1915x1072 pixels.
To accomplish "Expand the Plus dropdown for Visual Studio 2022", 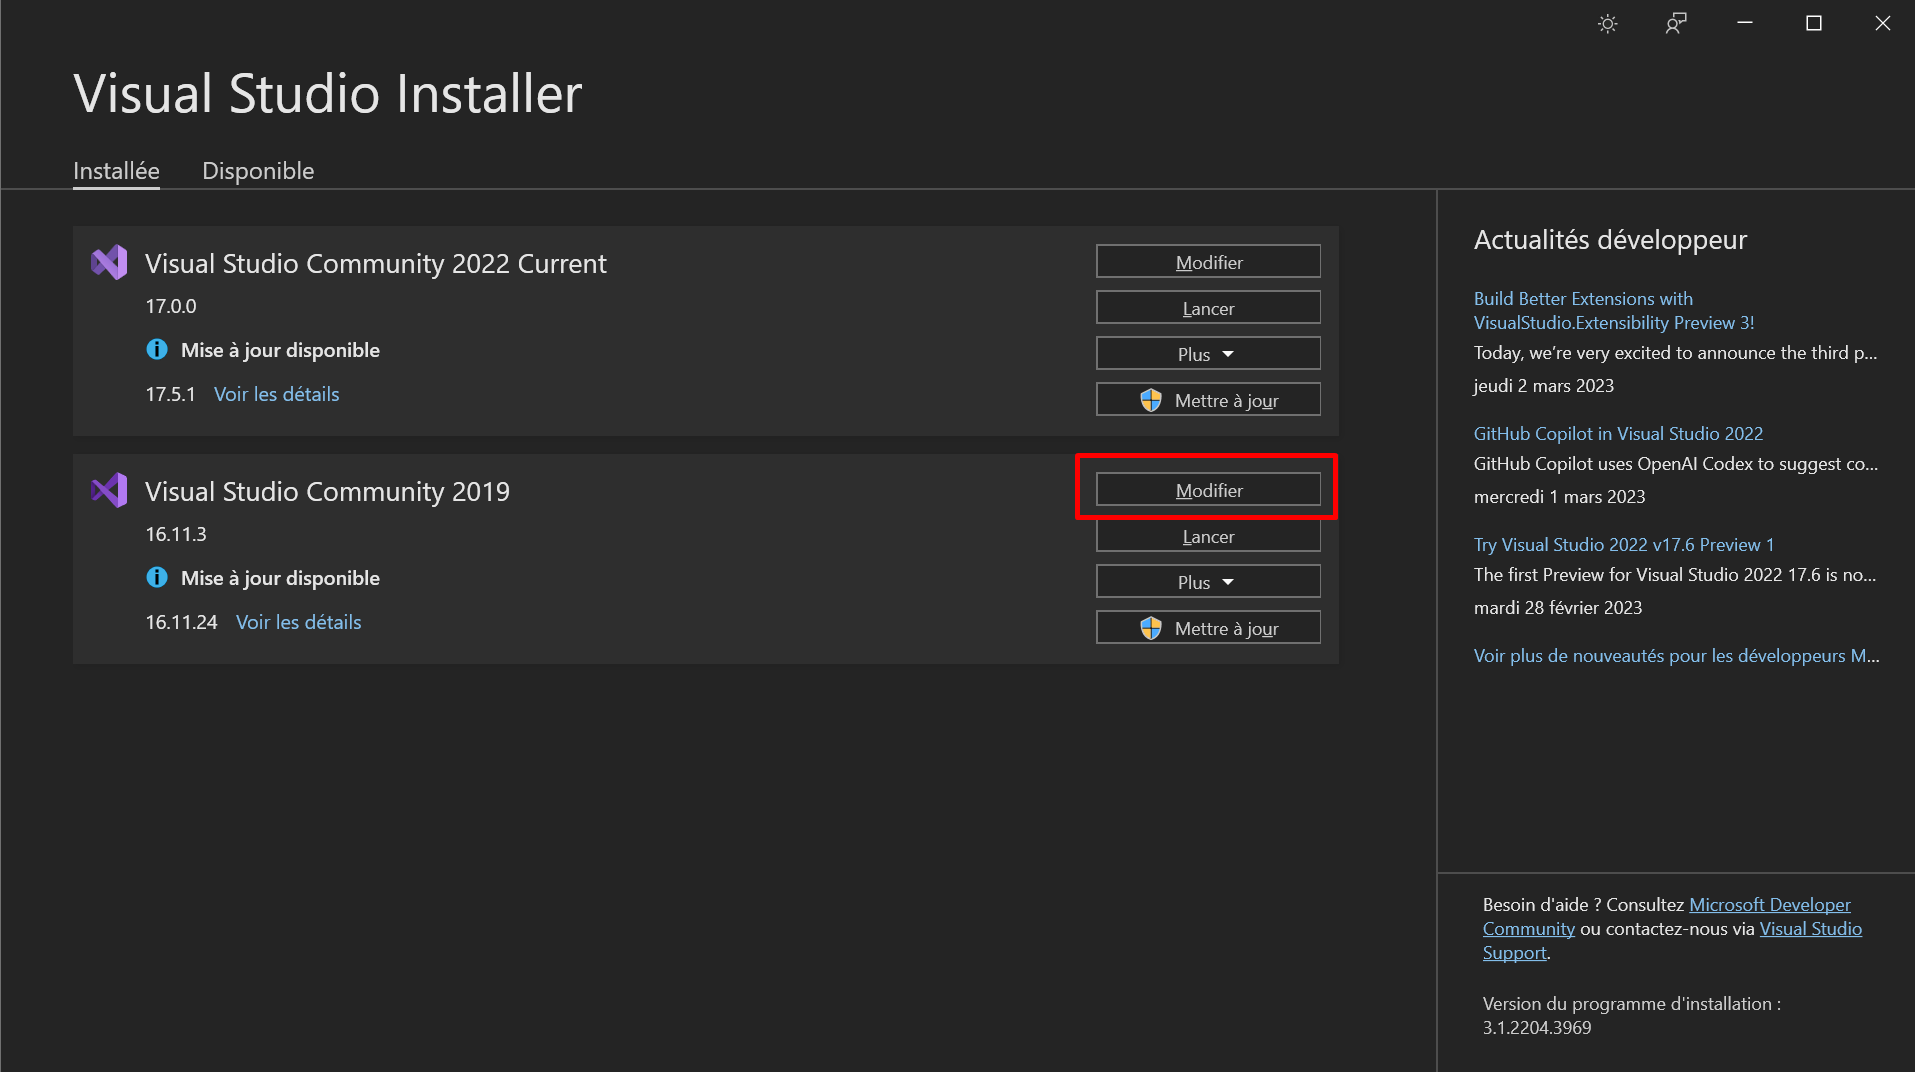I will point(1208,354).
